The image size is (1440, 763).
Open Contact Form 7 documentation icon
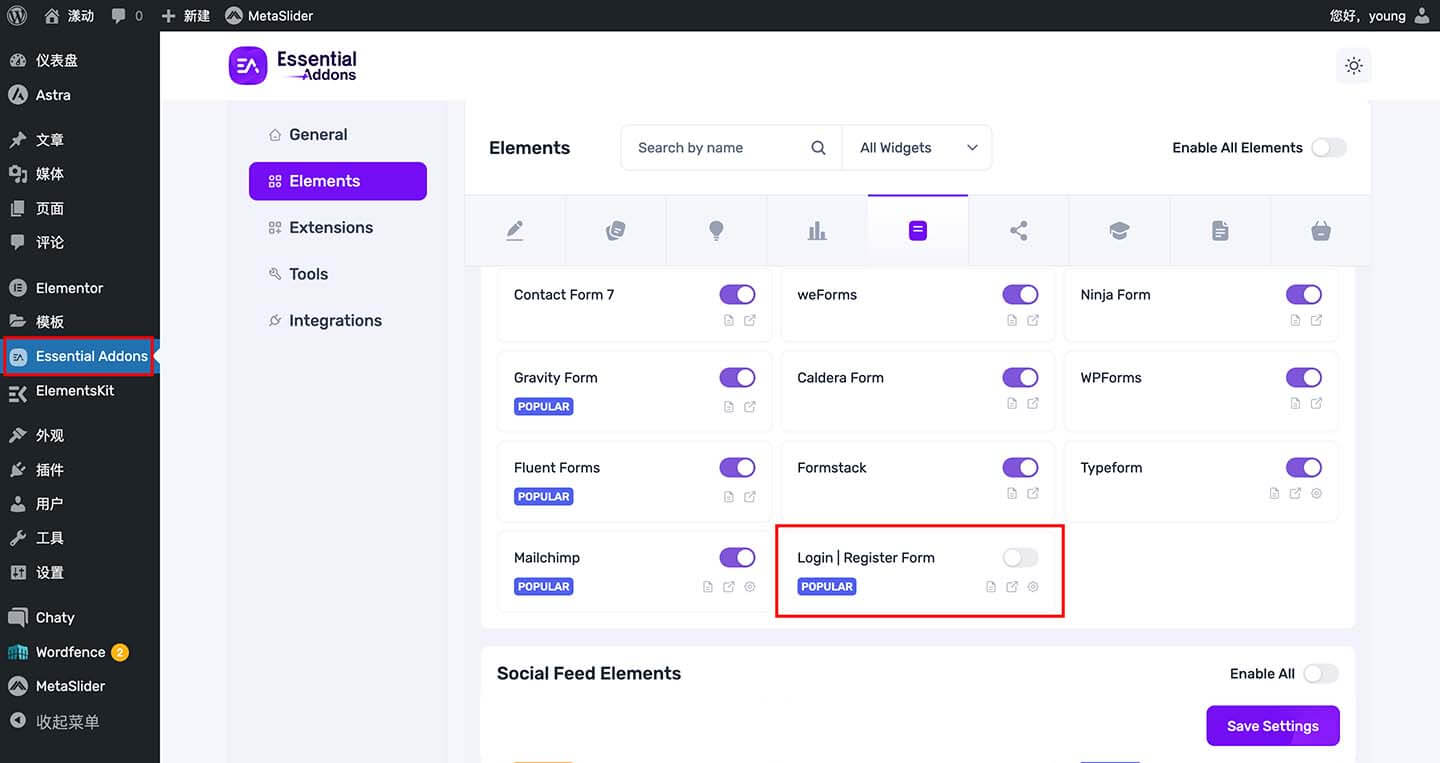tap(729, 320)
